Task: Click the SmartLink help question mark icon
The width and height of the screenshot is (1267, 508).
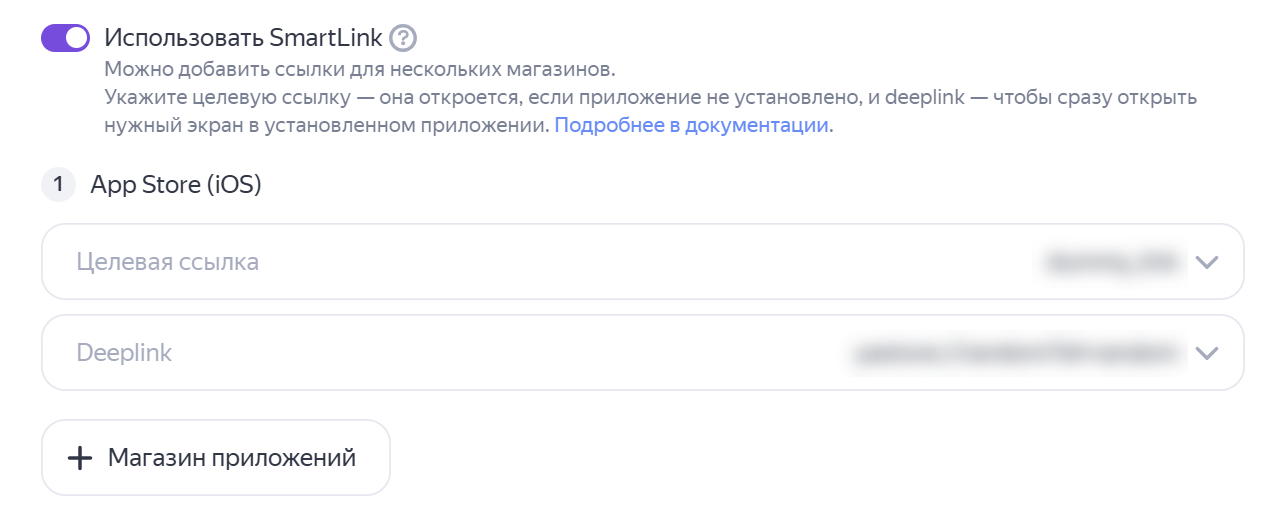Action: [403, 38]
